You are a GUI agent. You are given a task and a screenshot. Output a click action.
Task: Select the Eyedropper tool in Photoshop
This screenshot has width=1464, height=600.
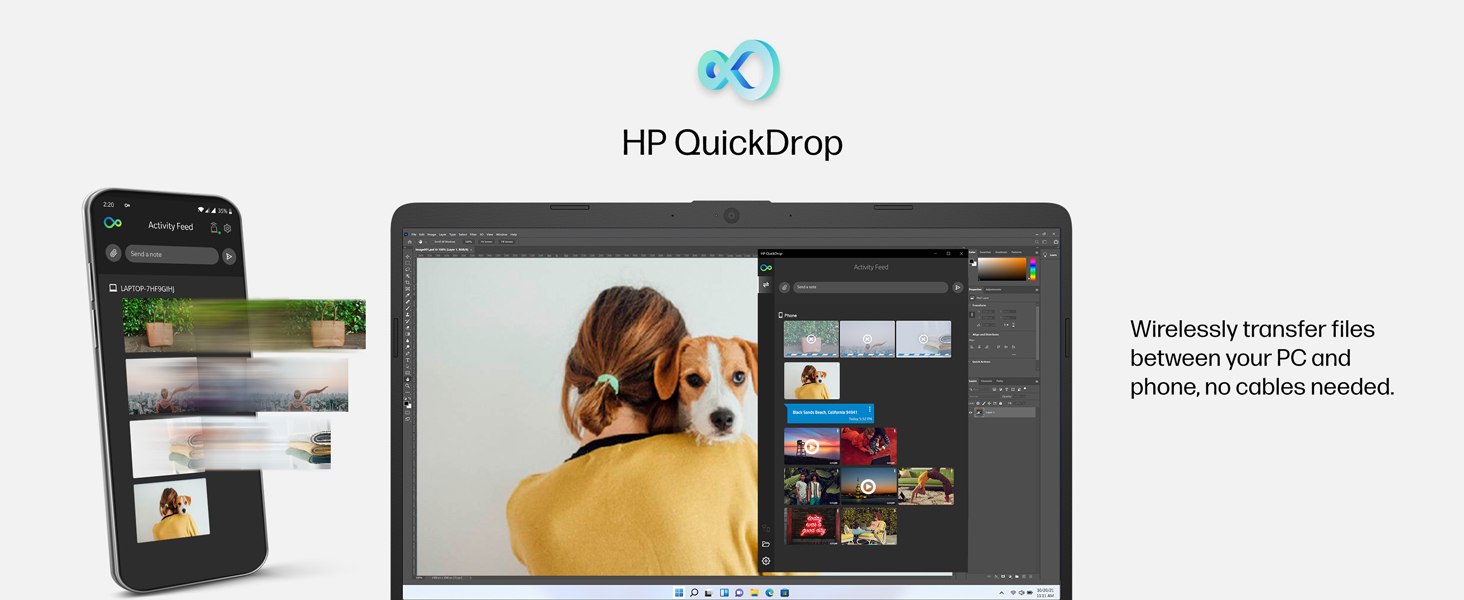(x=408, y=295)
